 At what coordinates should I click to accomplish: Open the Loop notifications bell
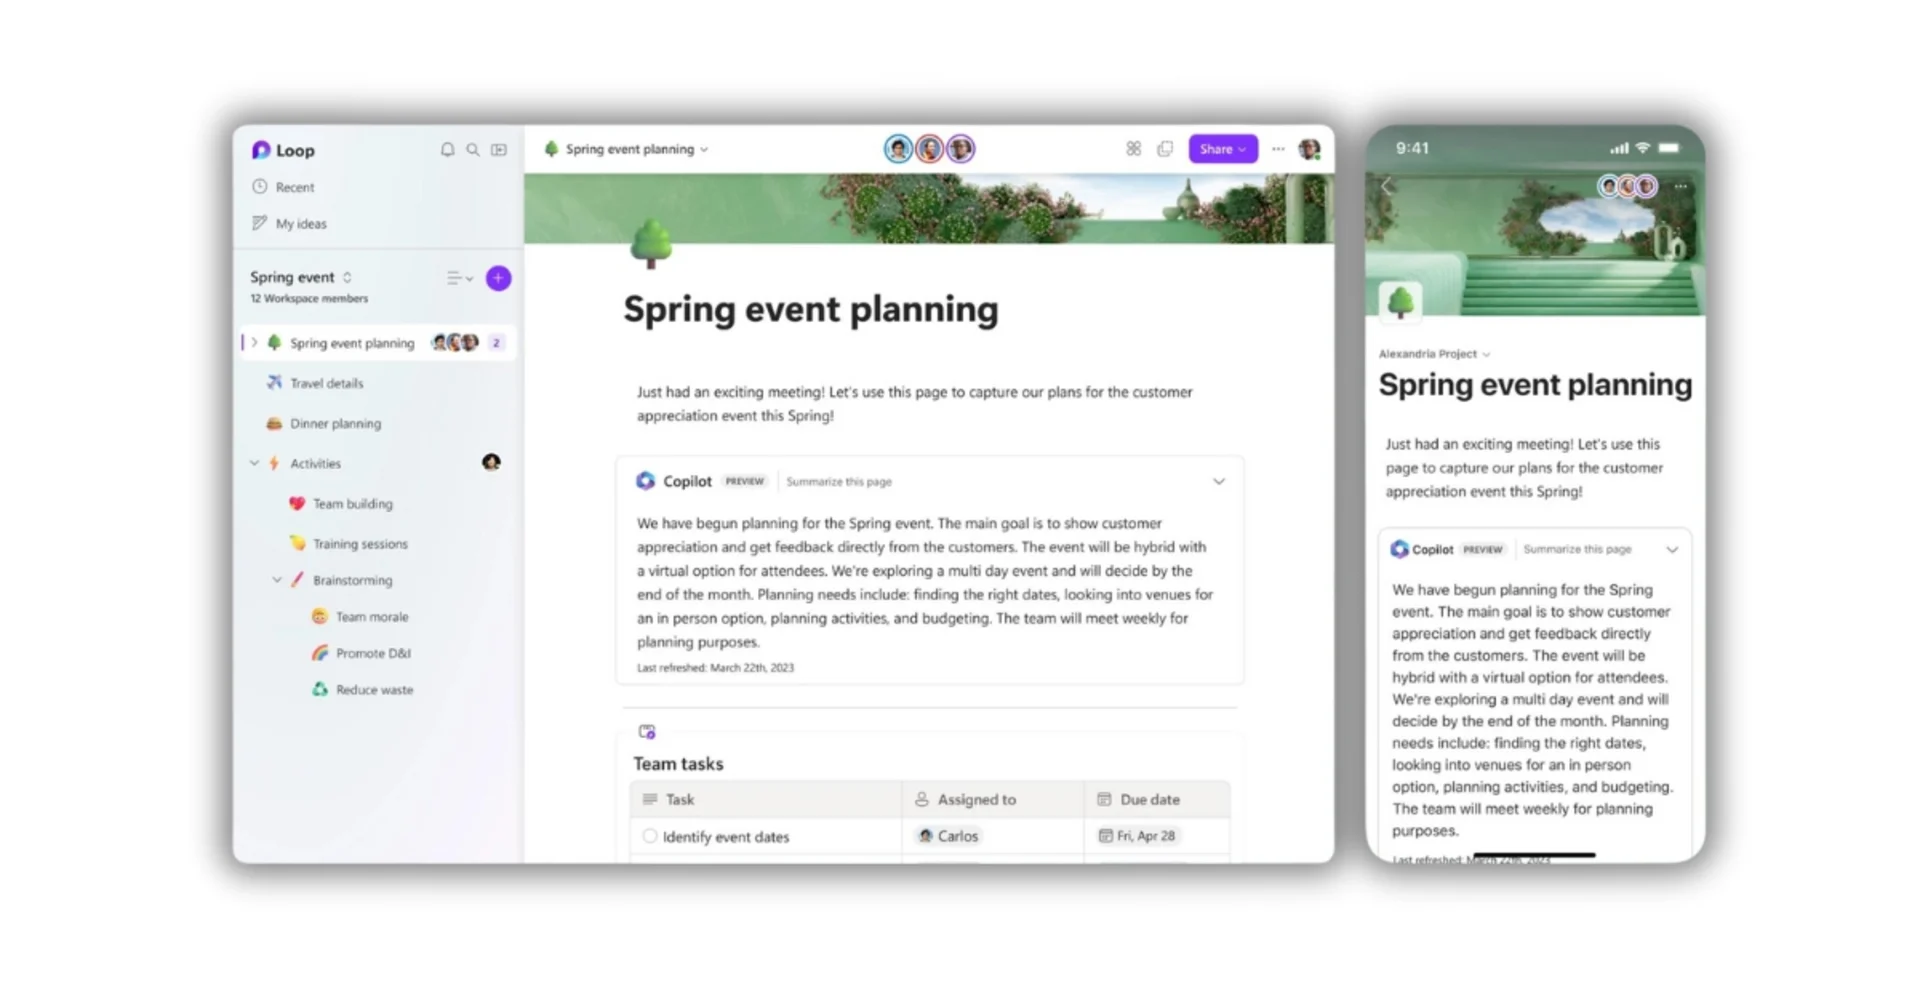pyautogui.click(x=447, y=149)
